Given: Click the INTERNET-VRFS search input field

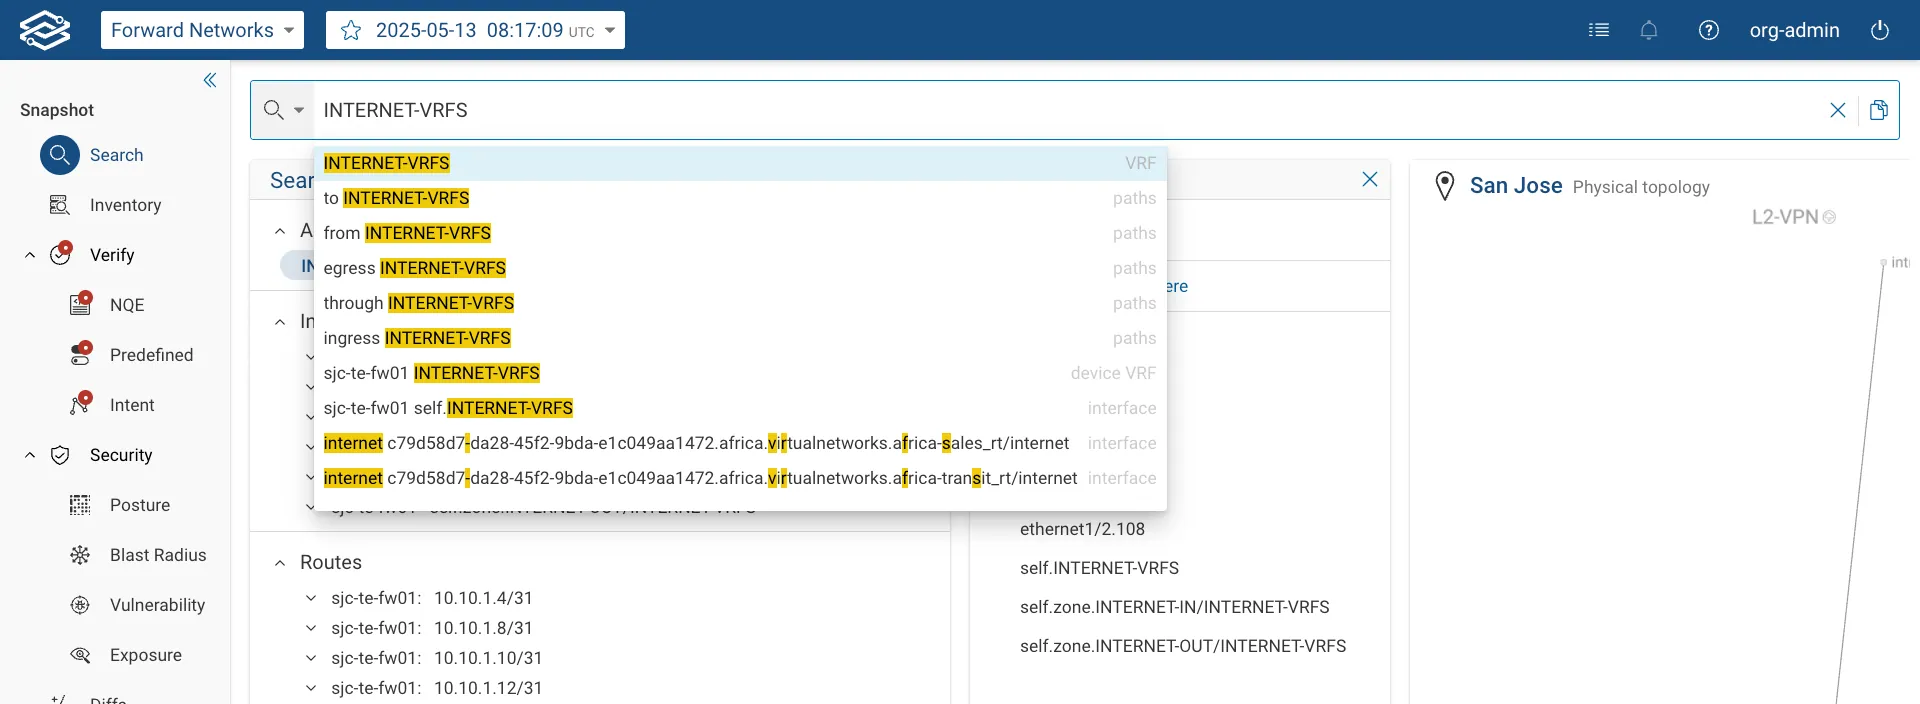Looking at the screenshot, I should (1065, 110).
